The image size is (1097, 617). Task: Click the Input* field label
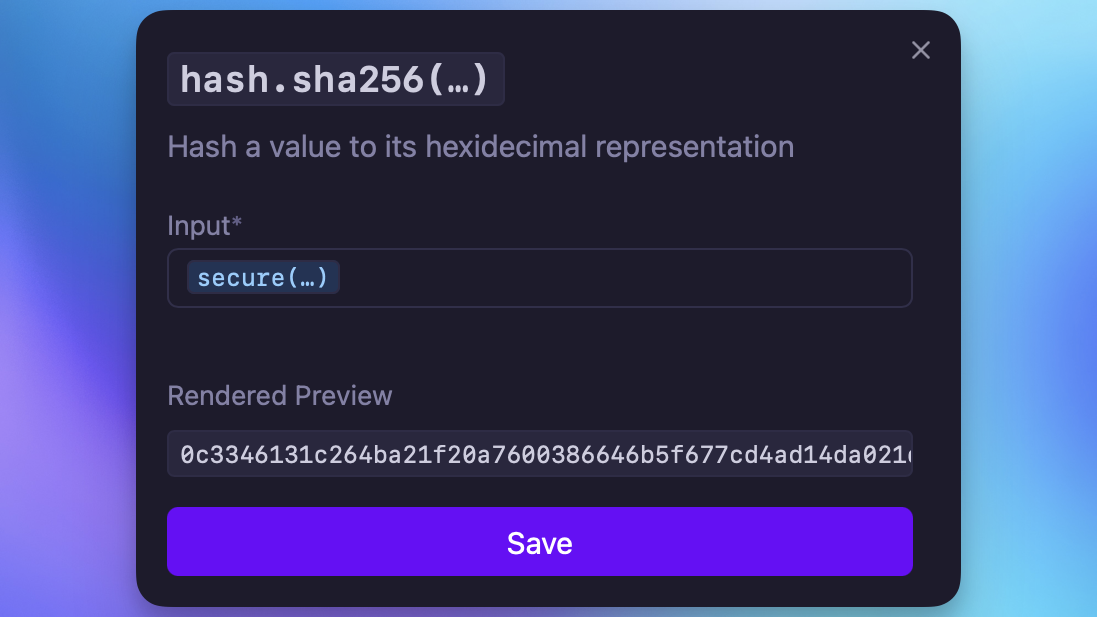tap(204, 226)
